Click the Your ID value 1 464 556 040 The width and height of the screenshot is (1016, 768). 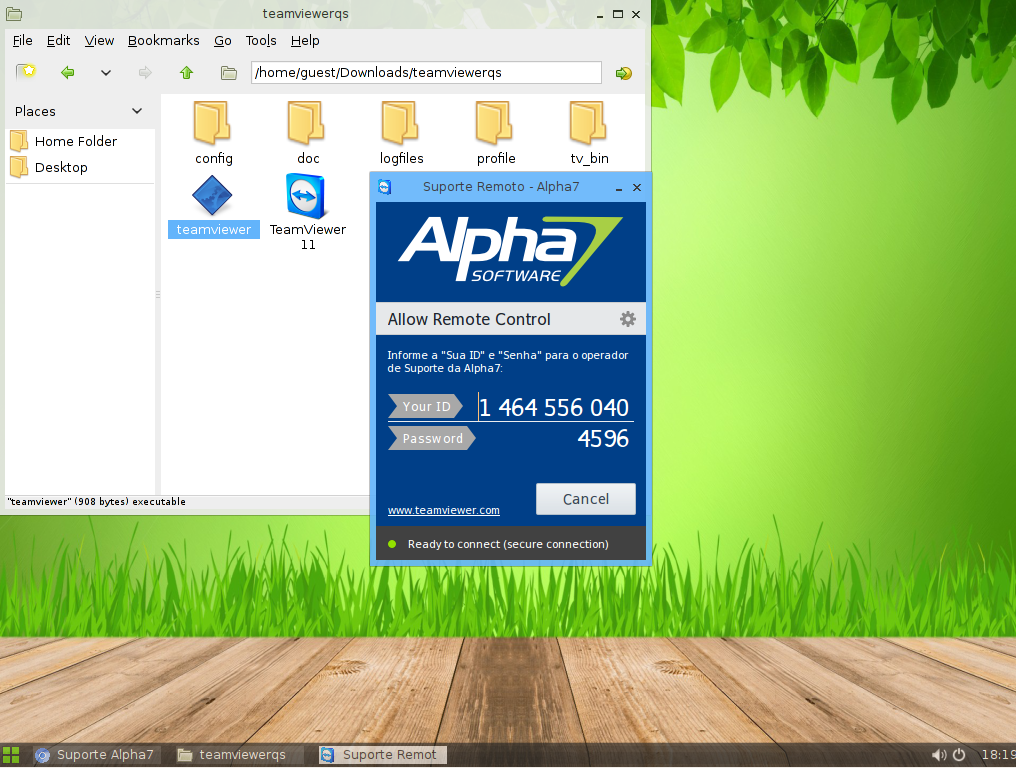click(554, 408)
